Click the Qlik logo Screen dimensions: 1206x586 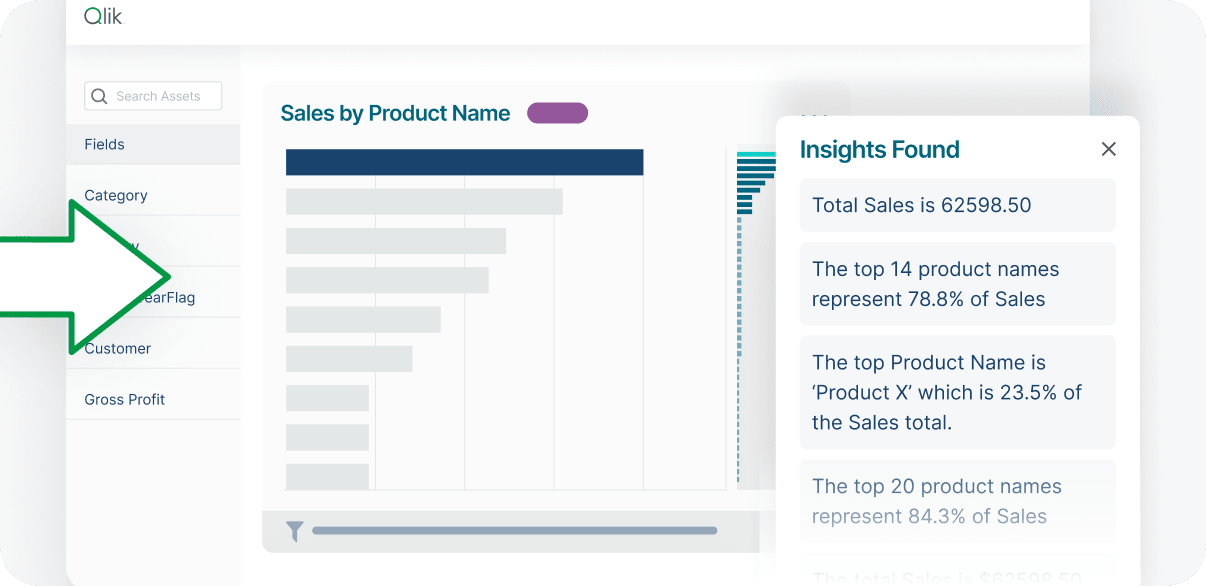pos(103,16)
